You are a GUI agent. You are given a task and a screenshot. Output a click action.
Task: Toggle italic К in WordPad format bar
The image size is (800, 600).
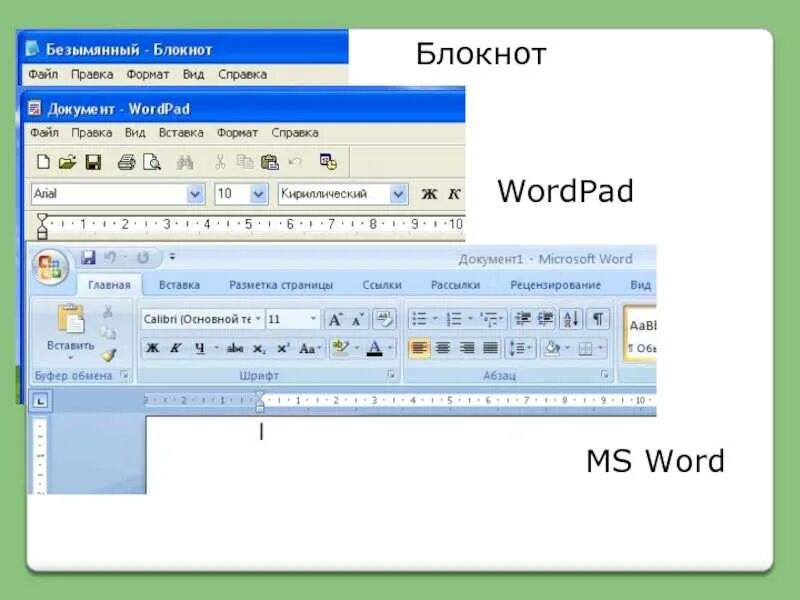pyautogui.click(x=454, y=194)
